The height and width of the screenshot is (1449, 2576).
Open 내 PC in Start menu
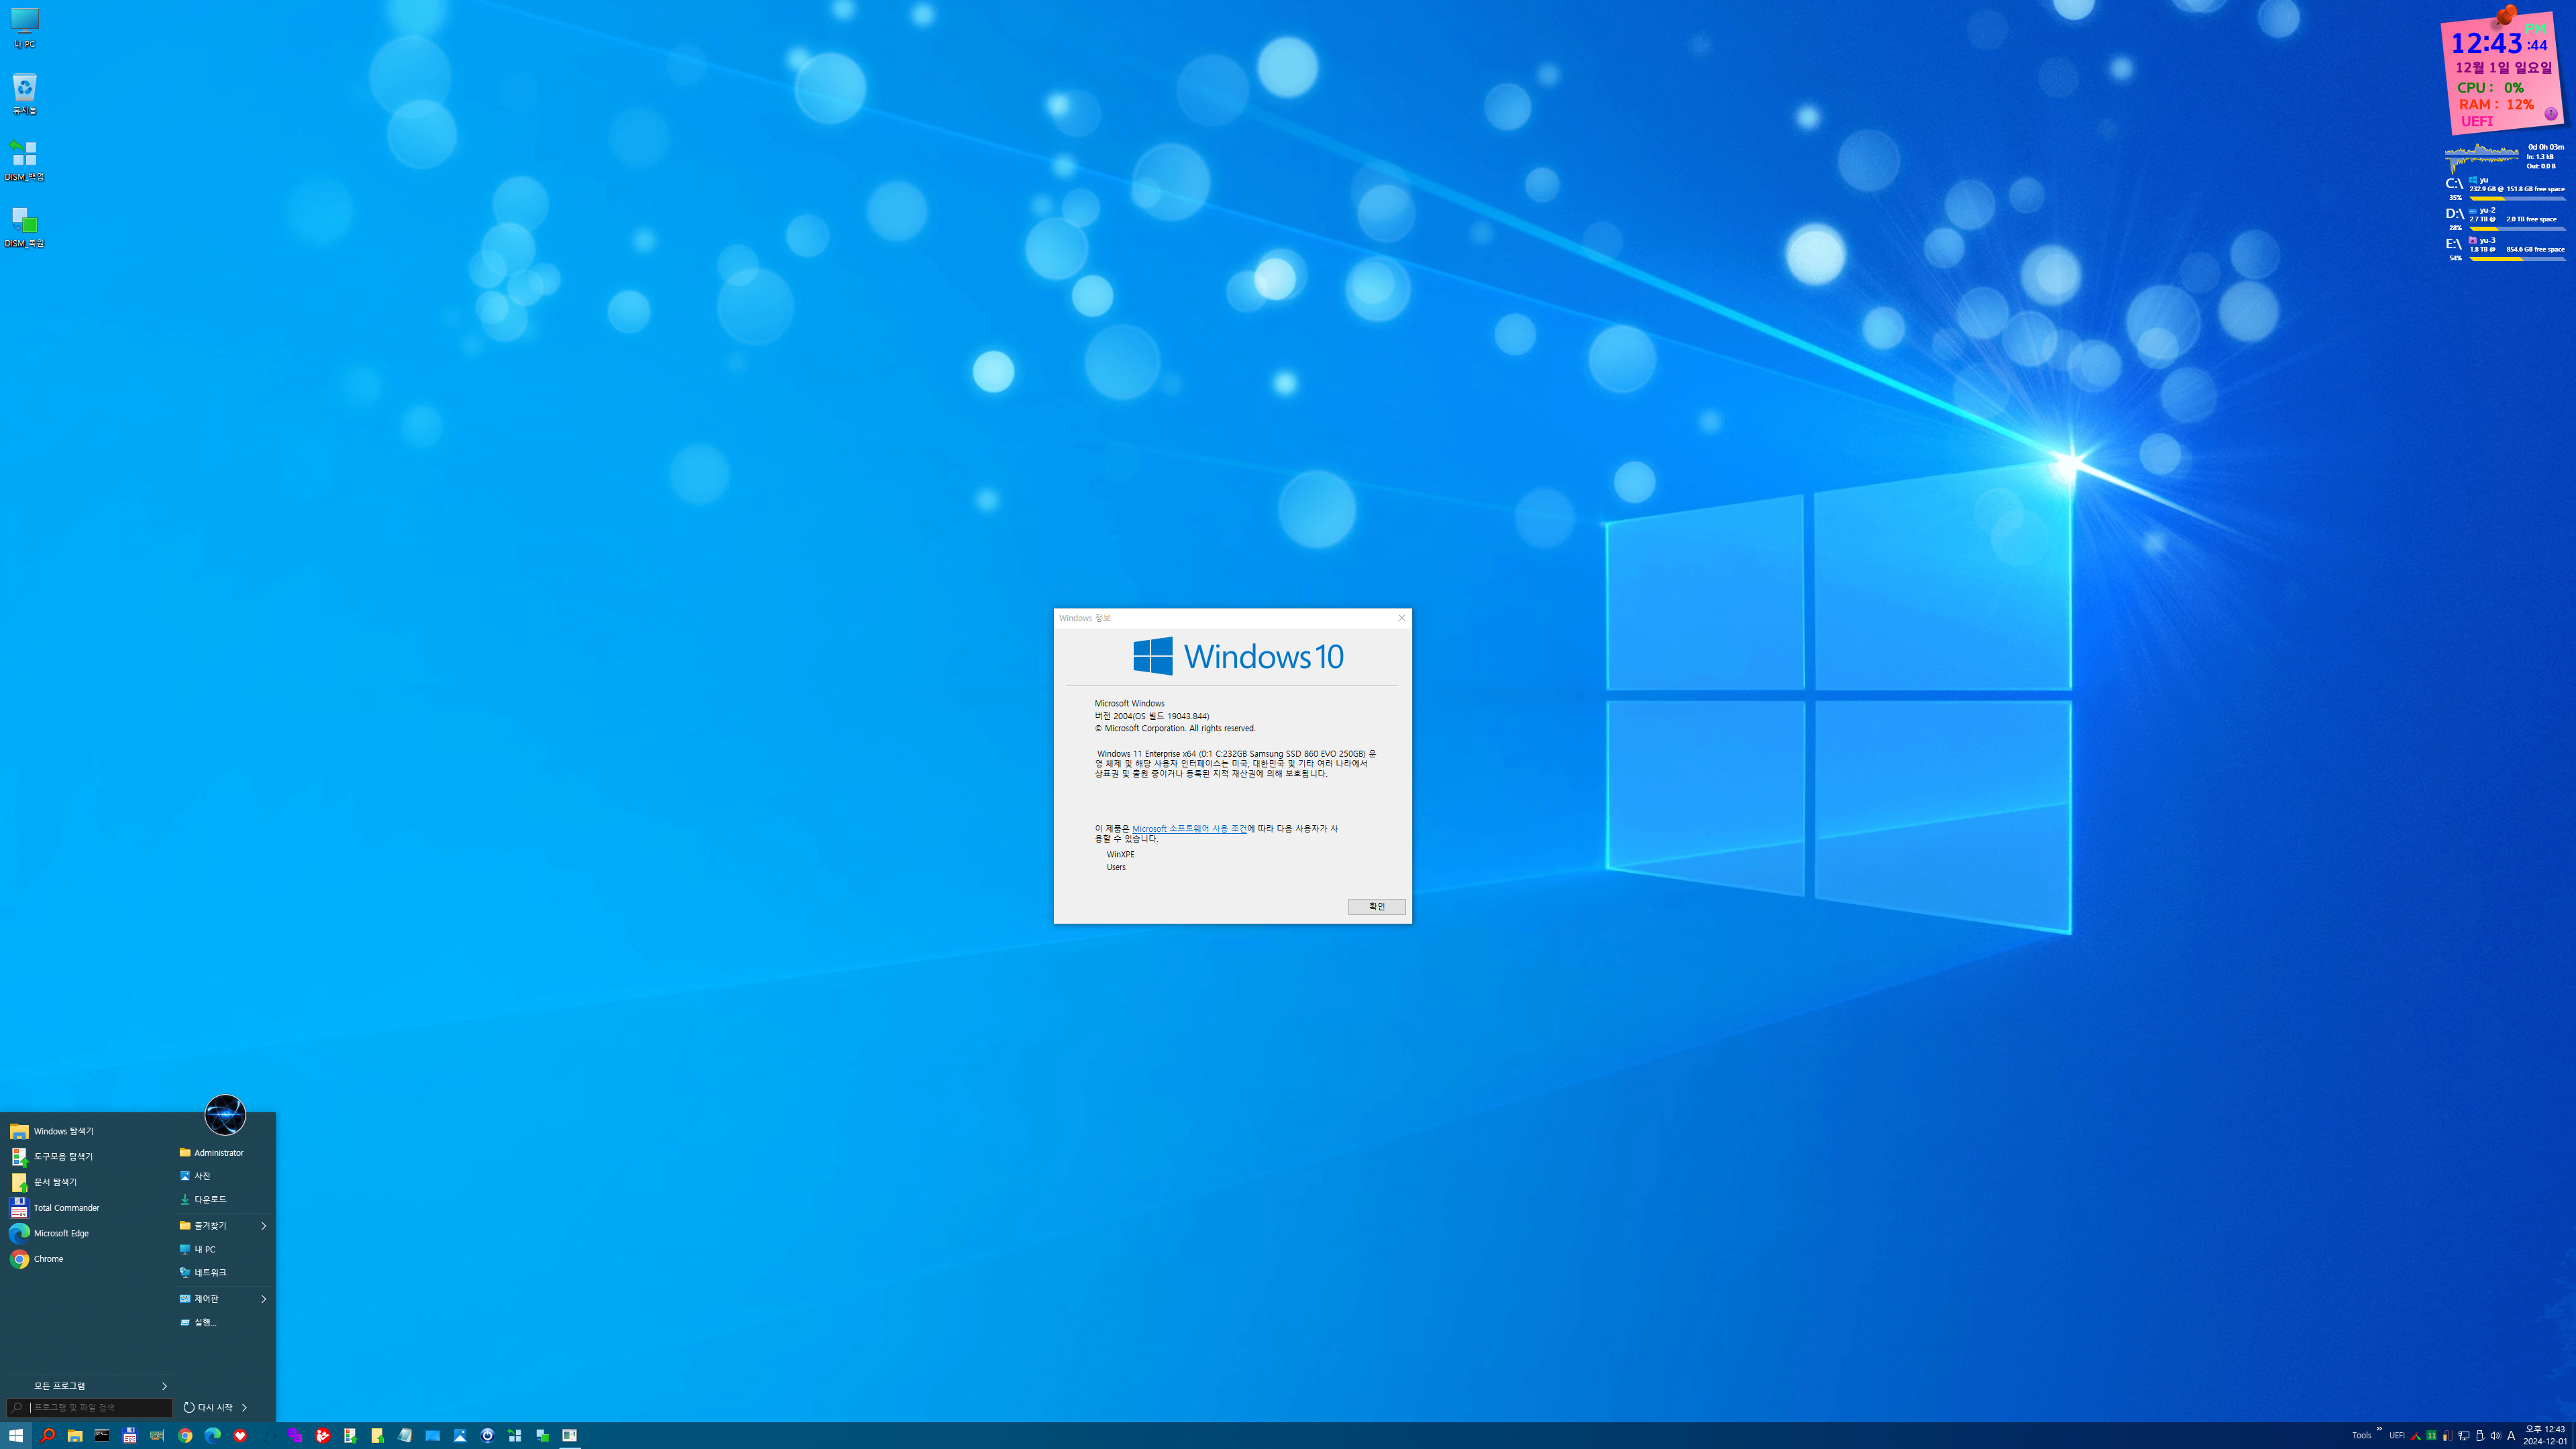[224, 1249]
